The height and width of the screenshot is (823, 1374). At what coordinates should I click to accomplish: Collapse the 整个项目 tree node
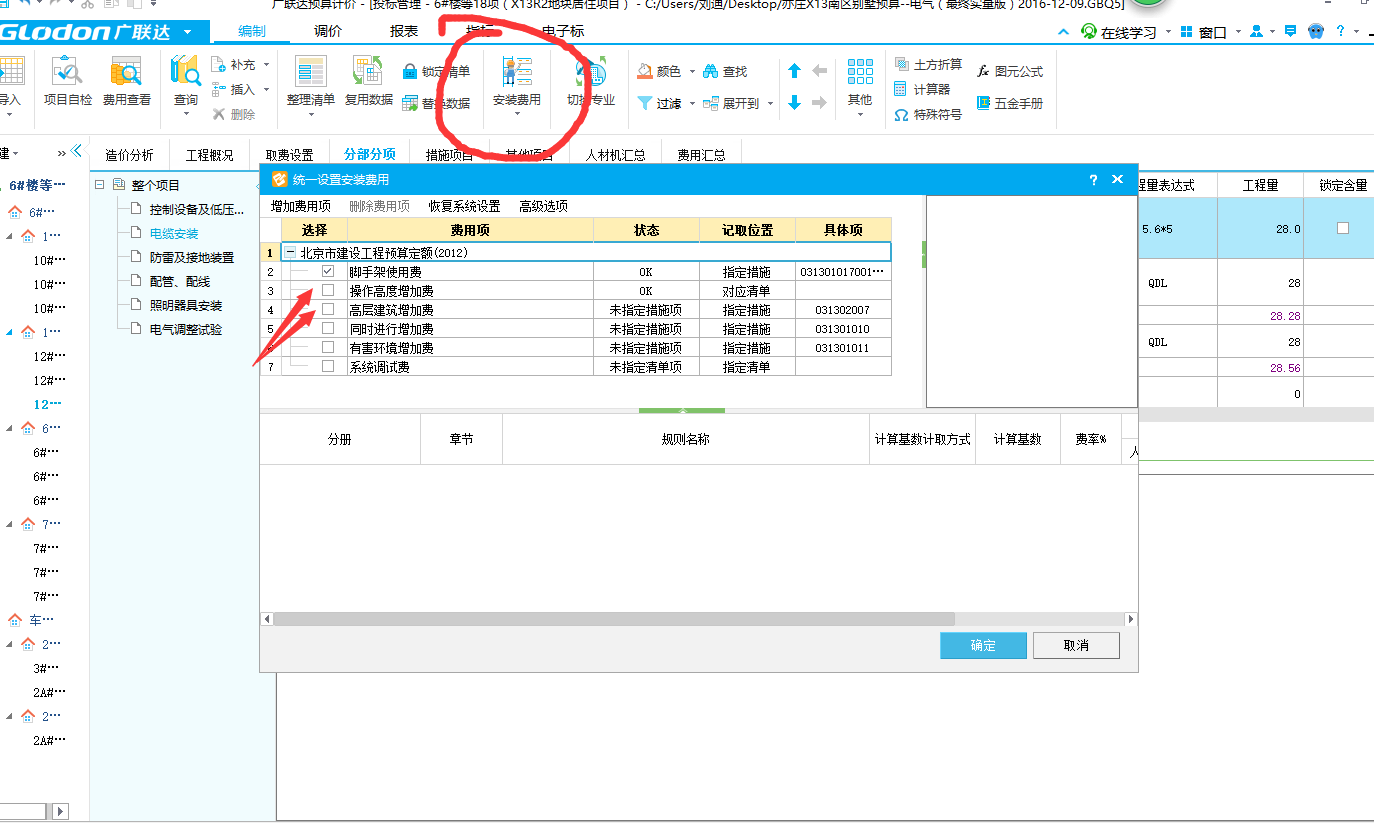pyautogui.click(x=99, y=185)
